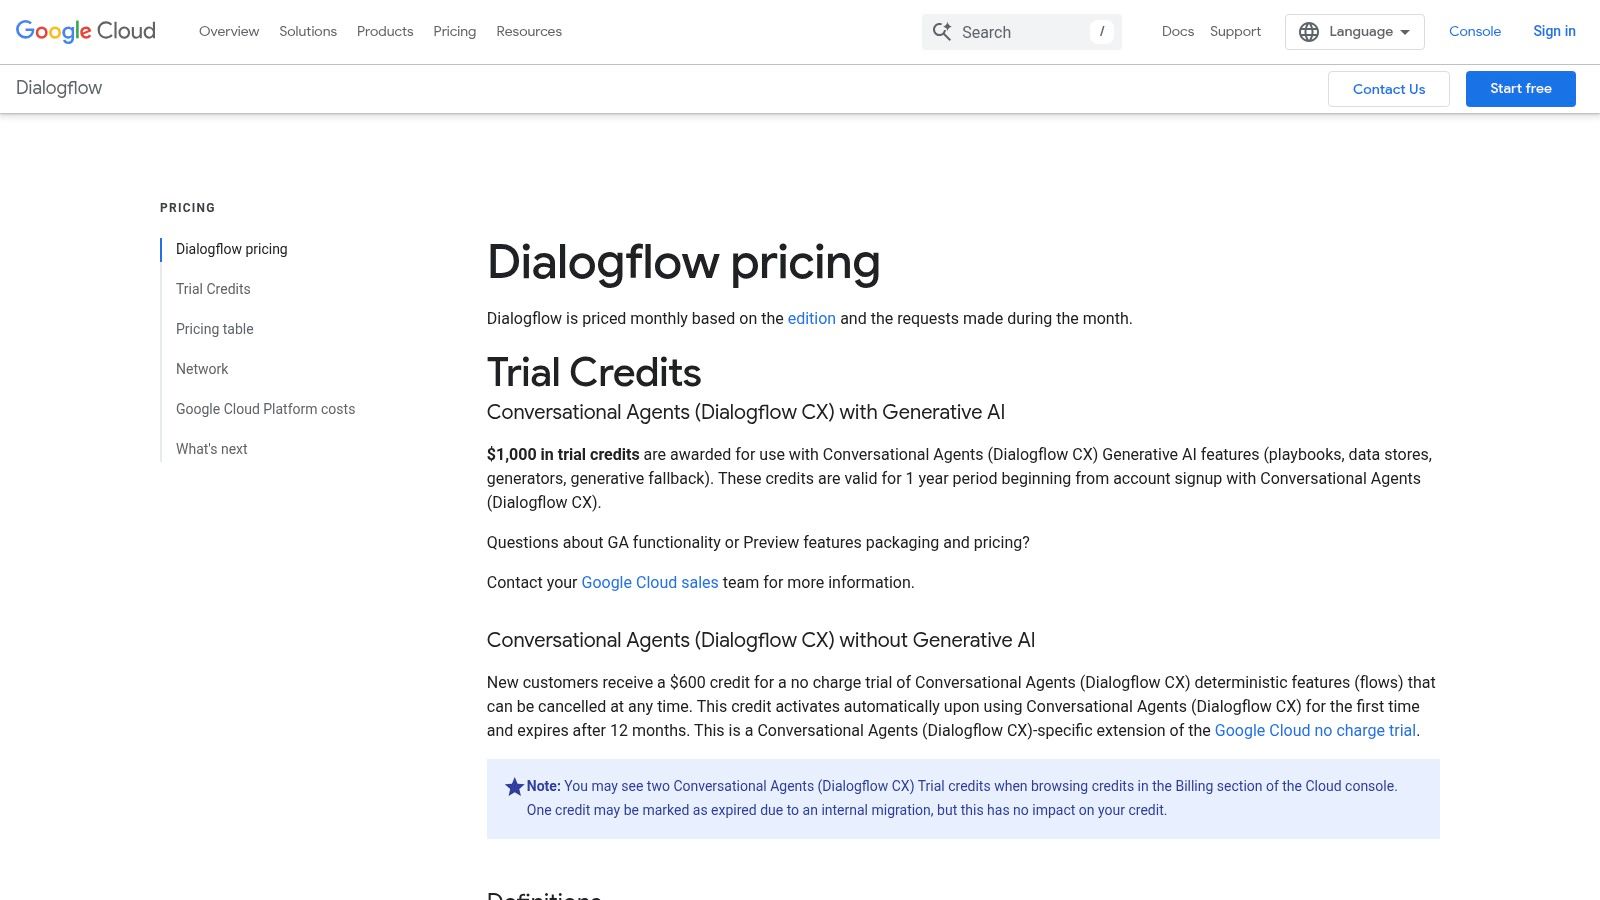Click the Contact Us button
1600x900 pixels.
coord(1388,89)
